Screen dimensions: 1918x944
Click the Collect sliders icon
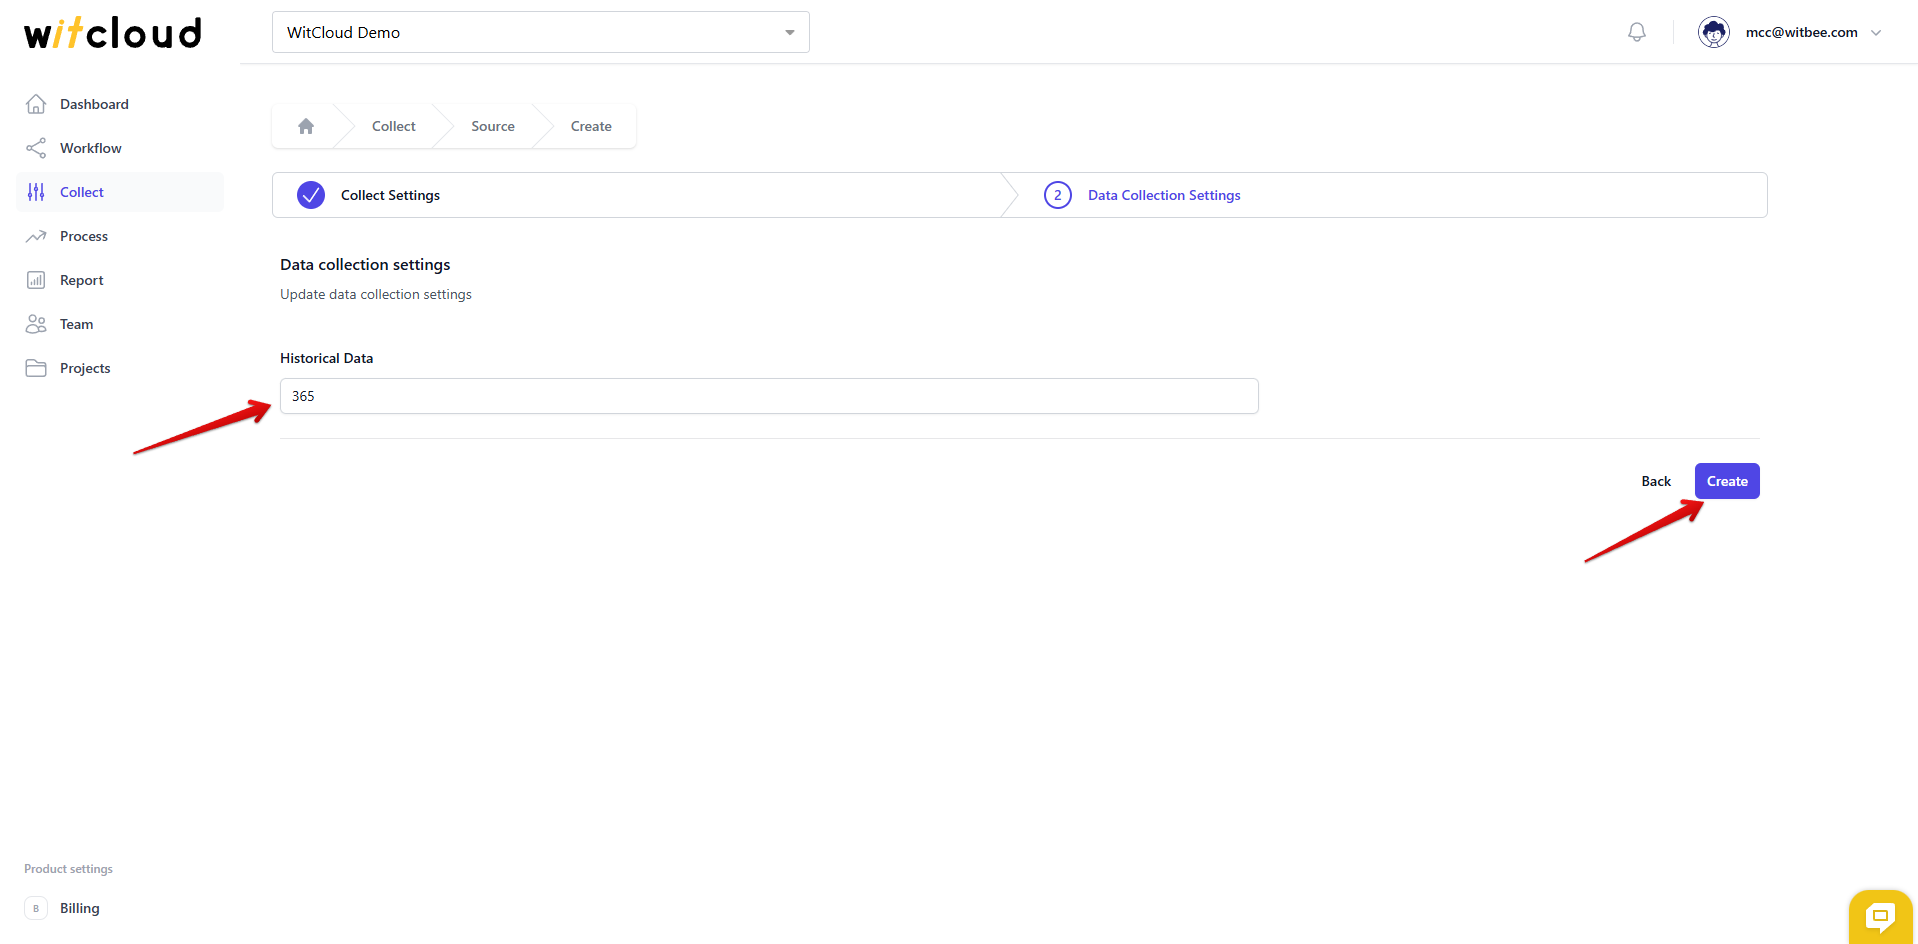[x=36, y=192]
